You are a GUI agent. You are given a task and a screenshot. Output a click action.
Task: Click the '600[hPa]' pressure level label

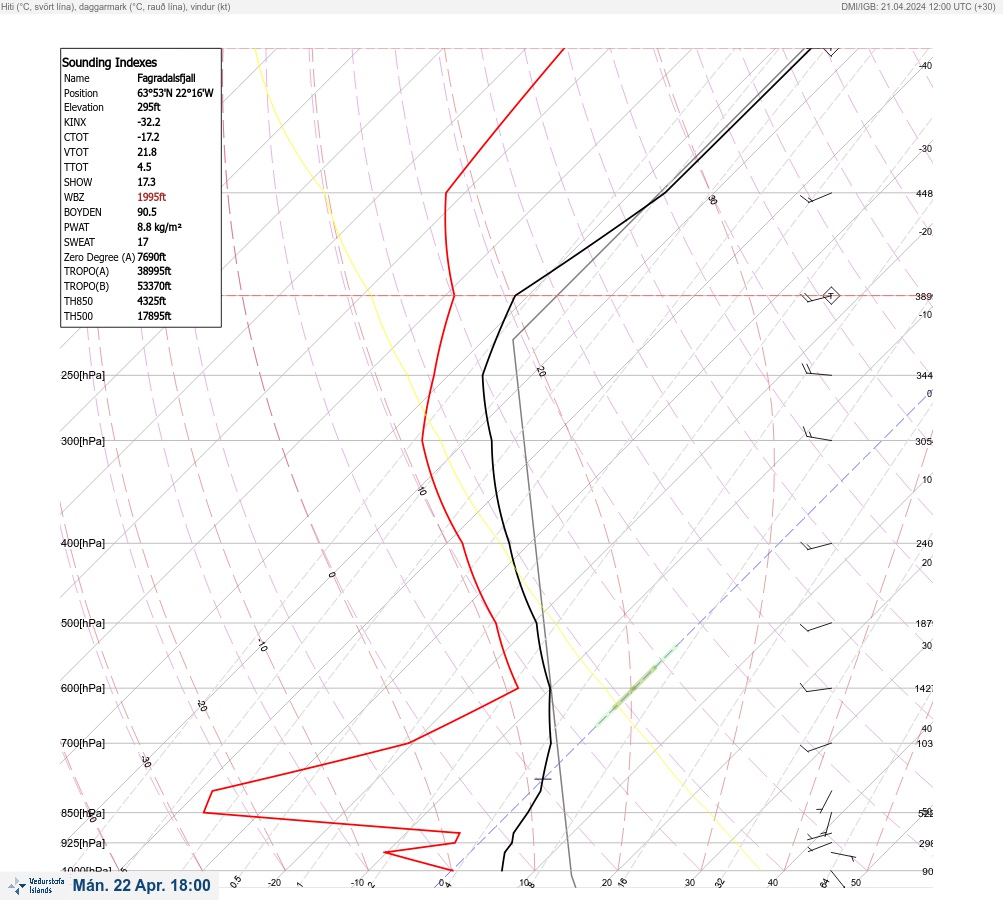pyautogui.click(x=83, y=689)
